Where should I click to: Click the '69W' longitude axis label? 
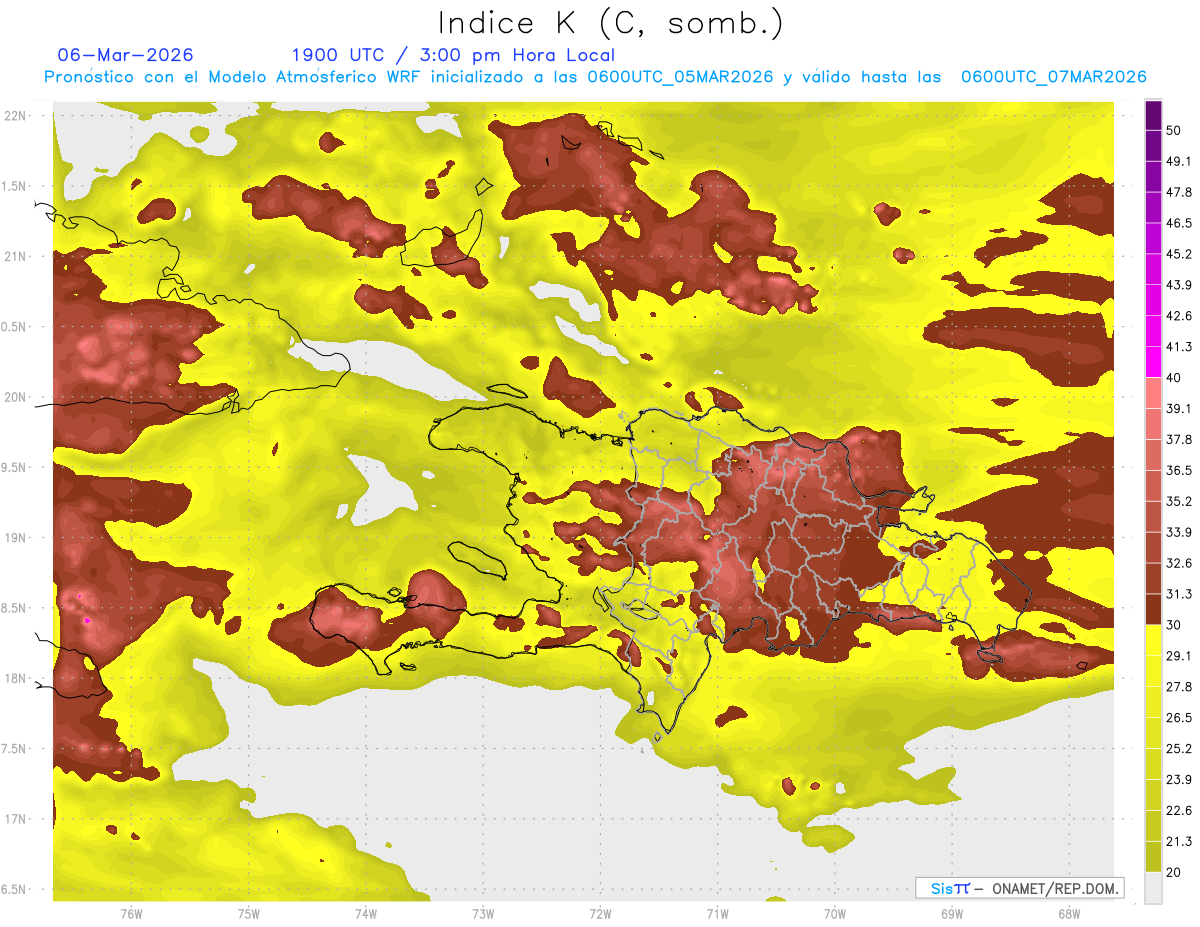[x=952, y=914]
